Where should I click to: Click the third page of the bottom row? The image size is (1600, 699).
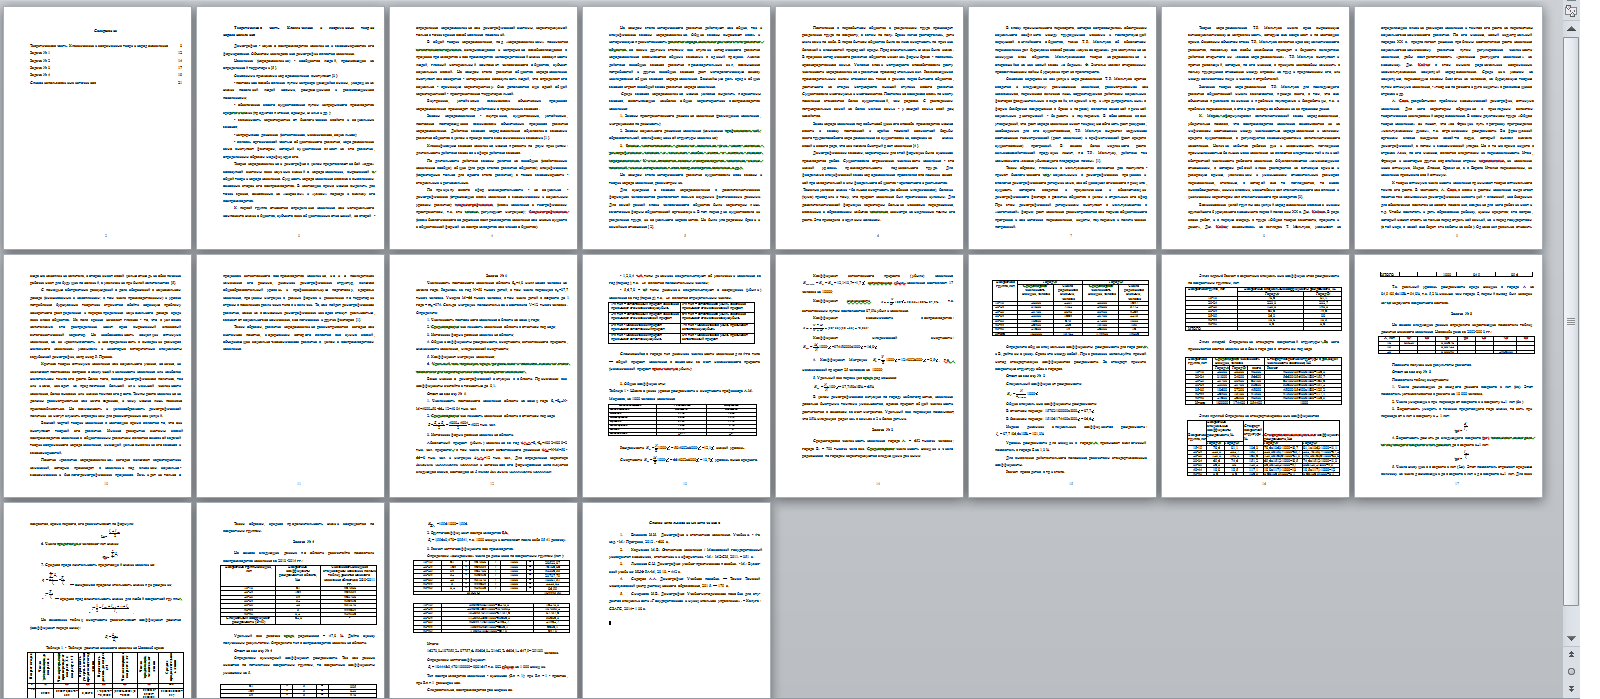click(x=483, y=601)
